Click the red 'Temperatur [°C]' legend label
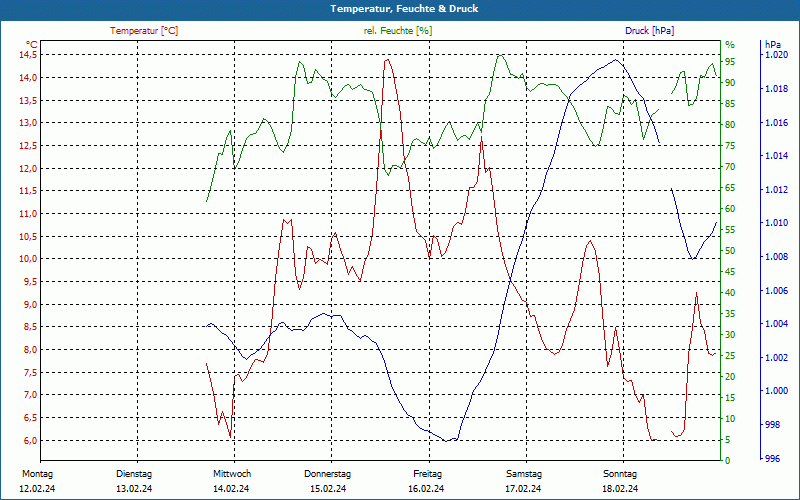 144,31
